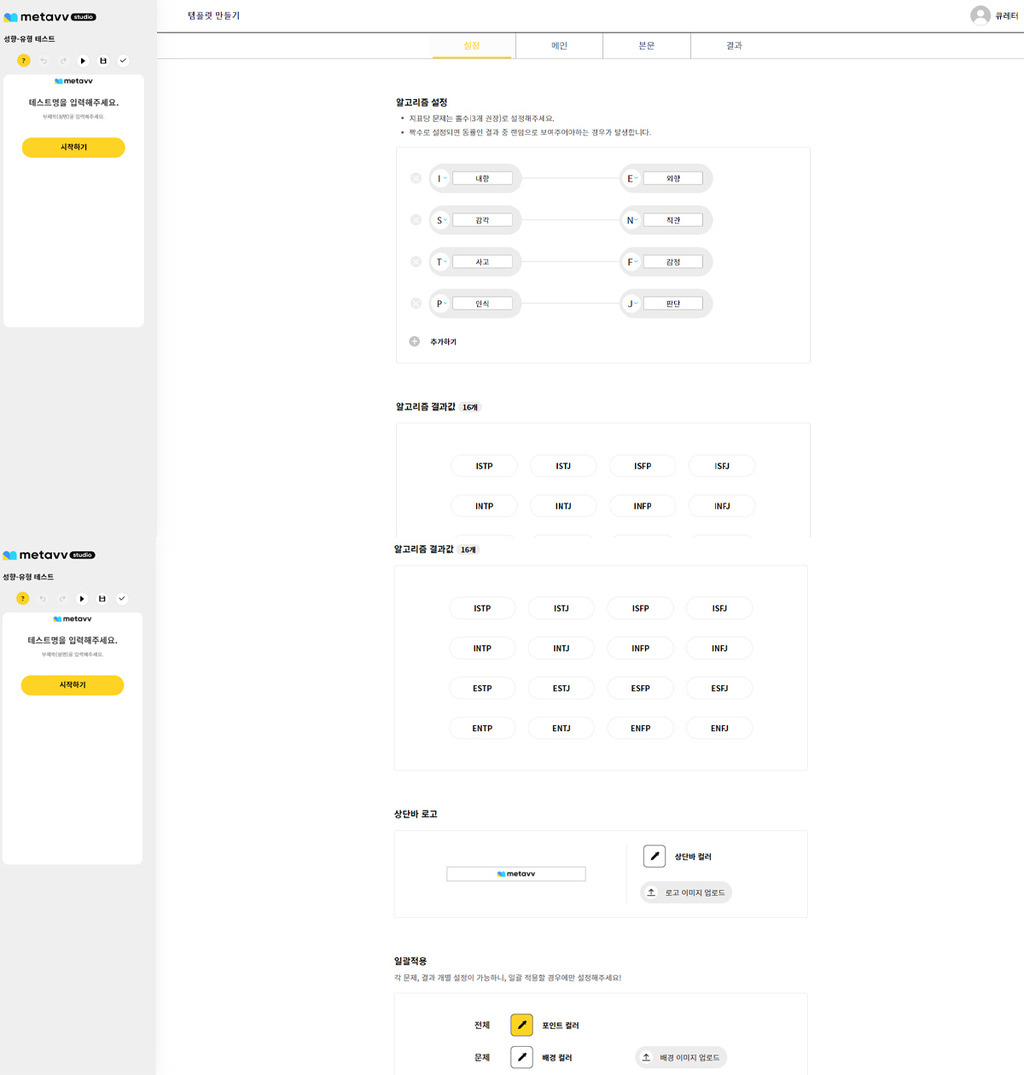Click the upload arrow icon in 배경 이미지 업로드

click(x=646, y=1058)
